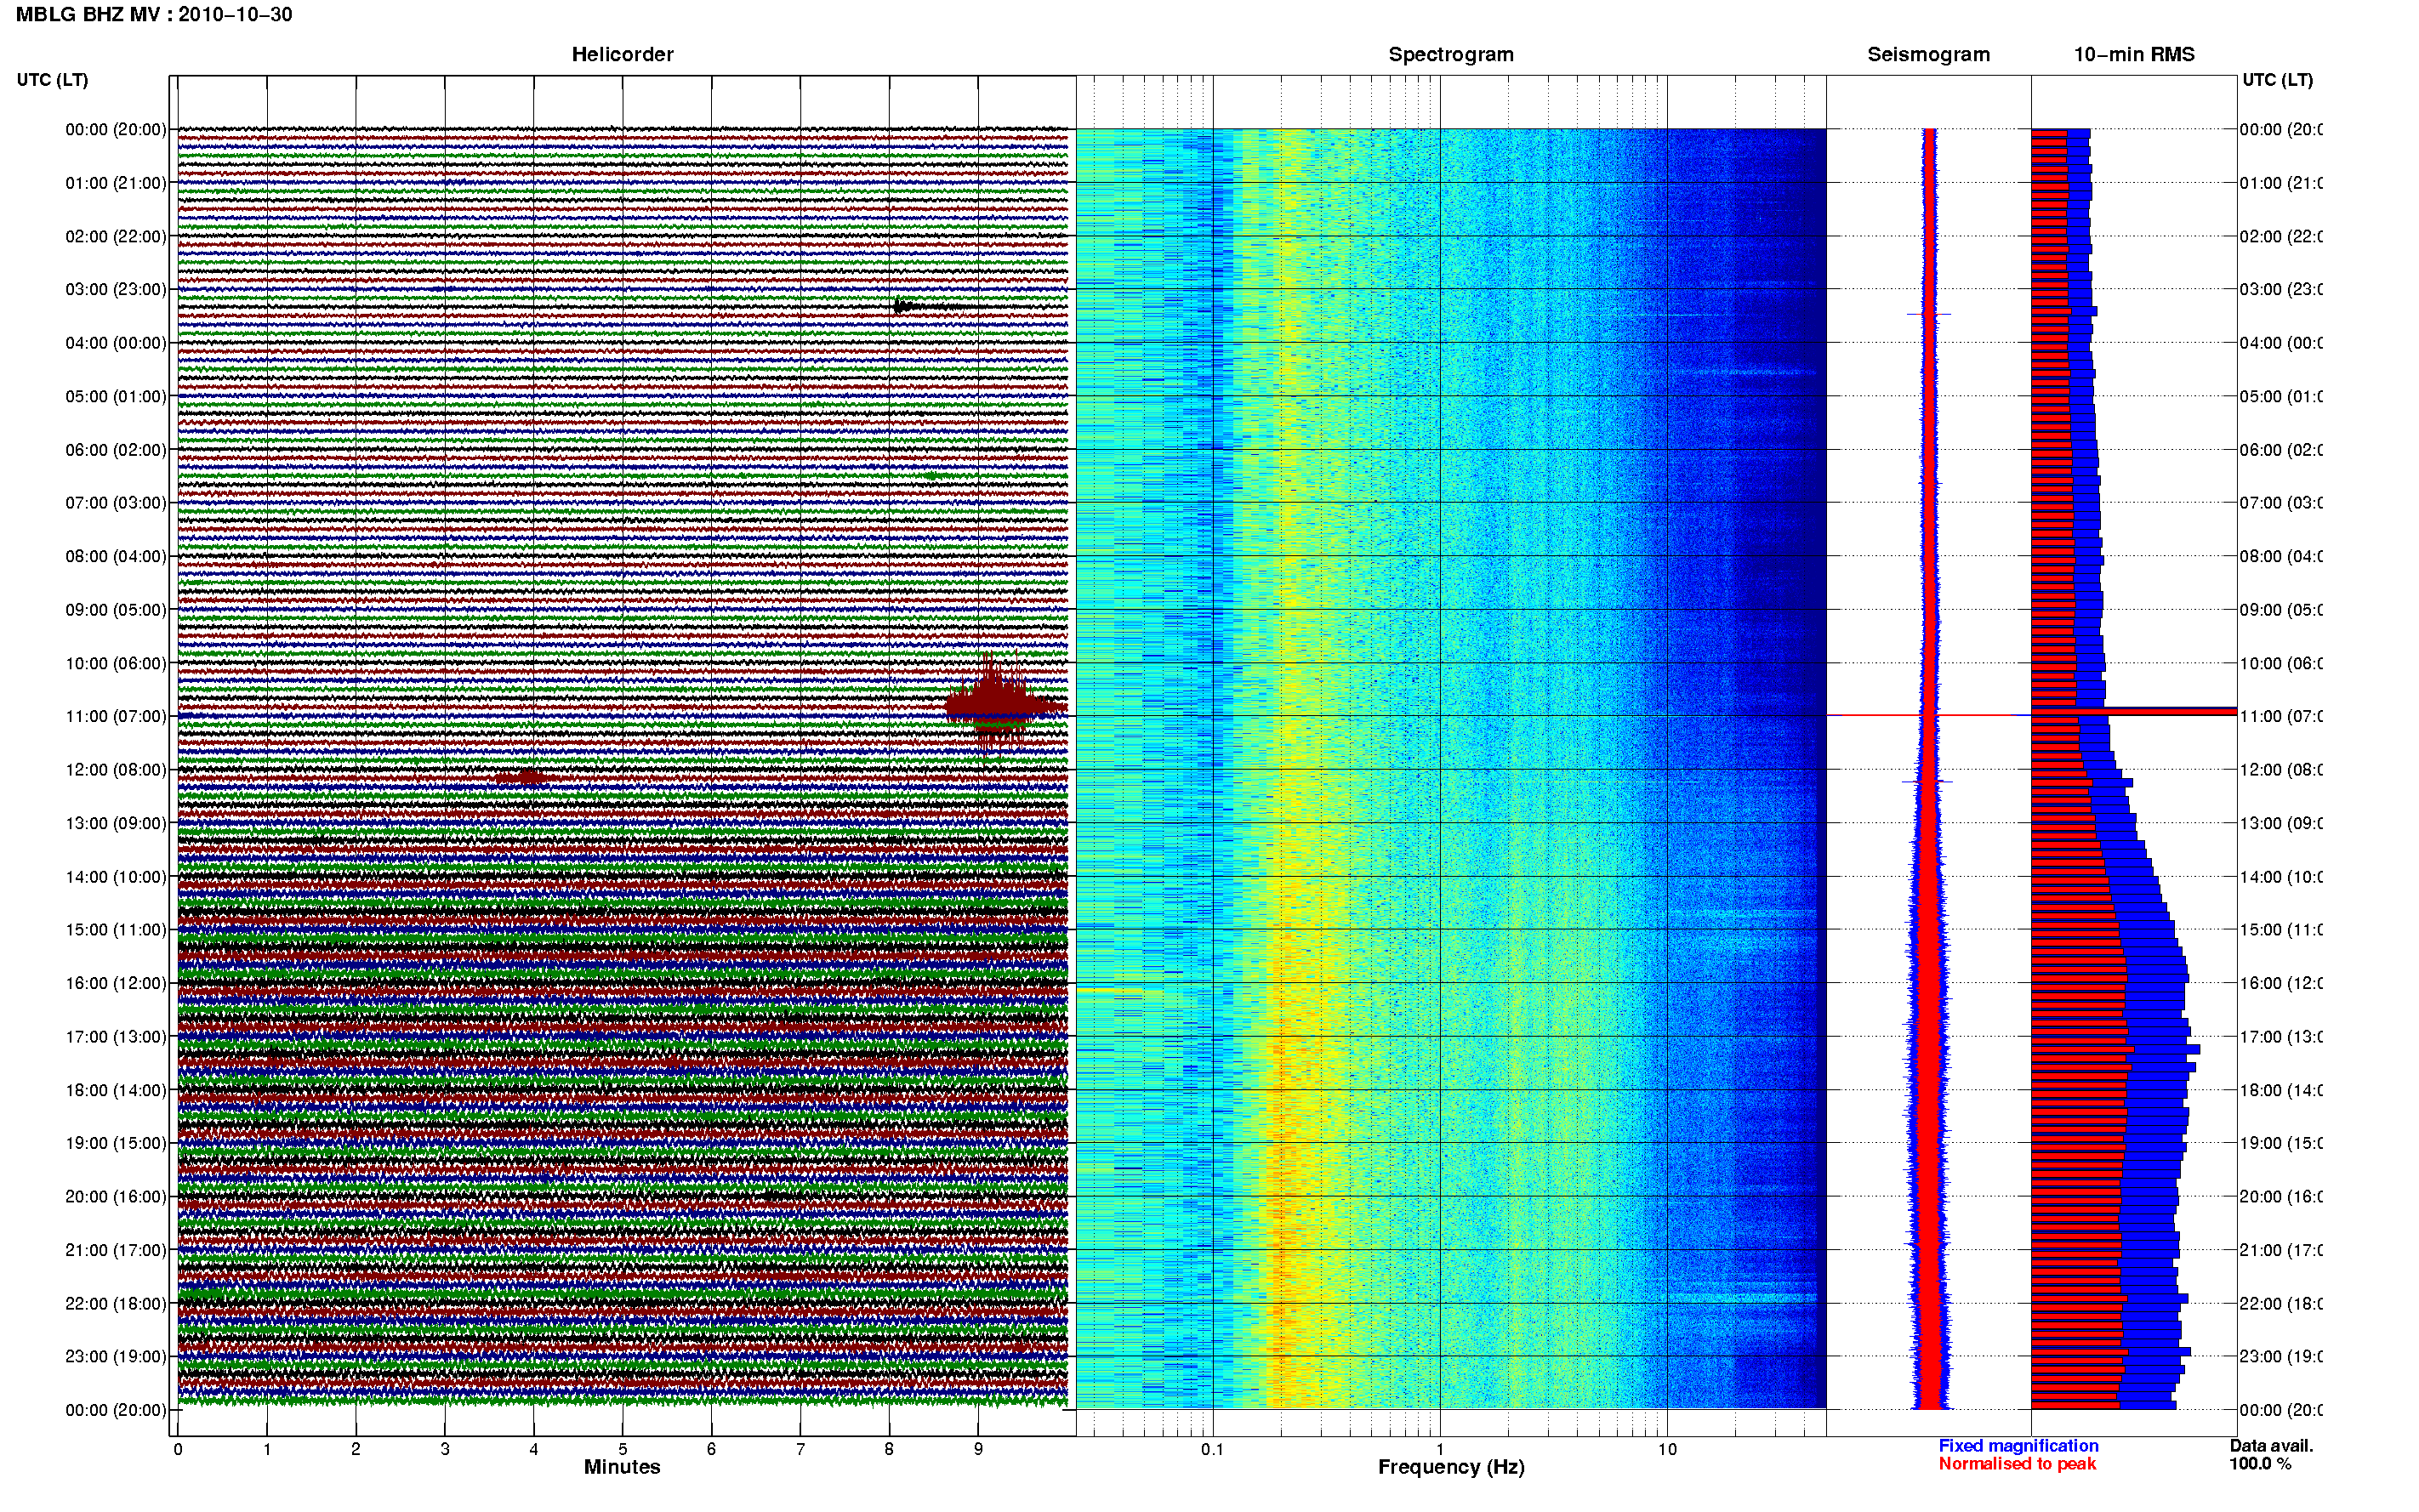Click the left '15:00 (11:00)' time label
The width and height of the screenshot is (2419, 1512).
[x=116, y=930]
